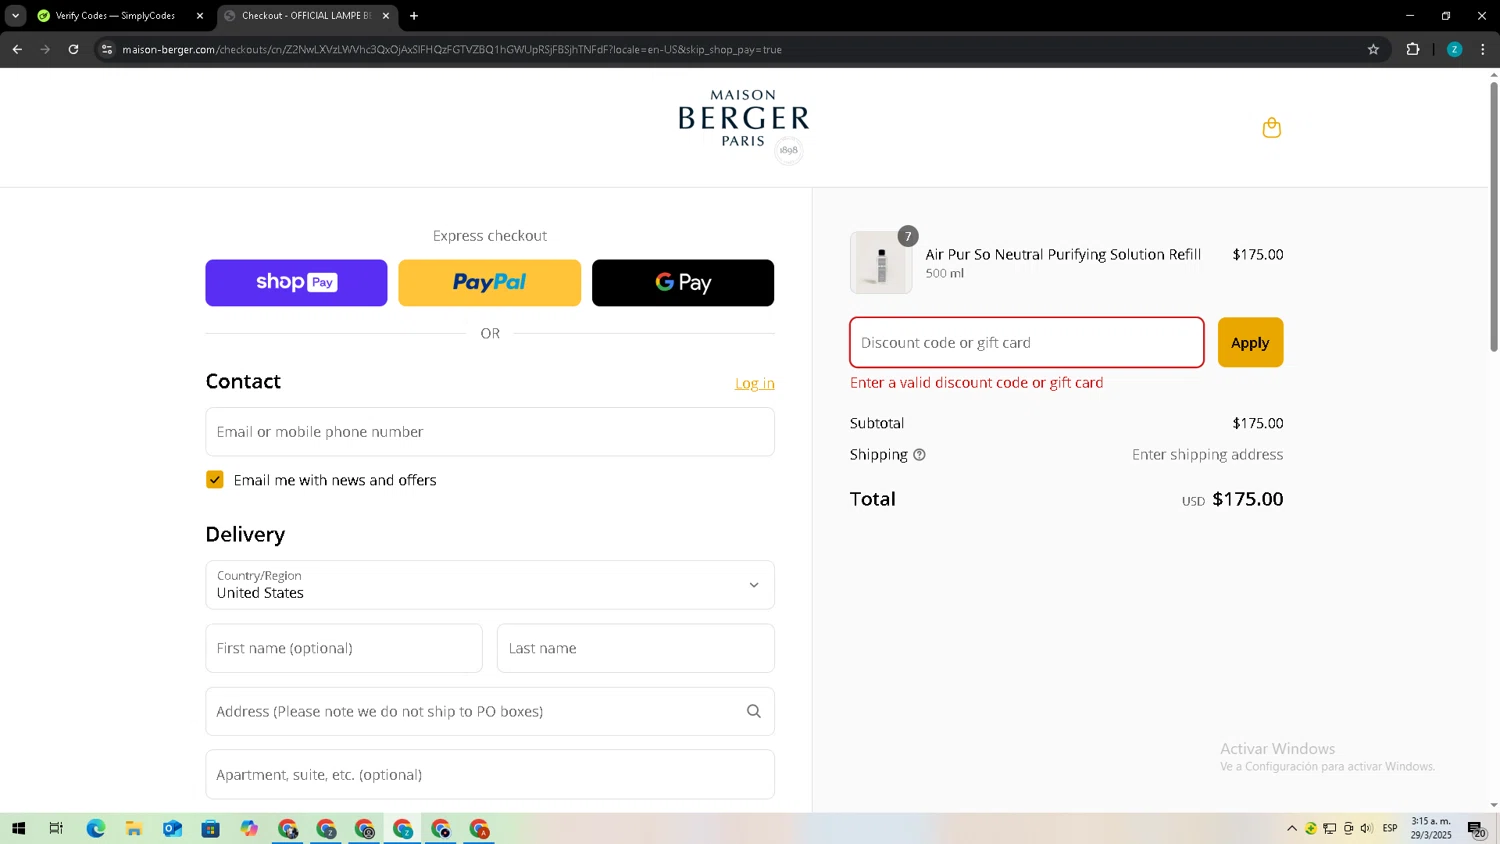
Task: Open the clock showing 3:15 a. m.
Action: coord(1431,828)
